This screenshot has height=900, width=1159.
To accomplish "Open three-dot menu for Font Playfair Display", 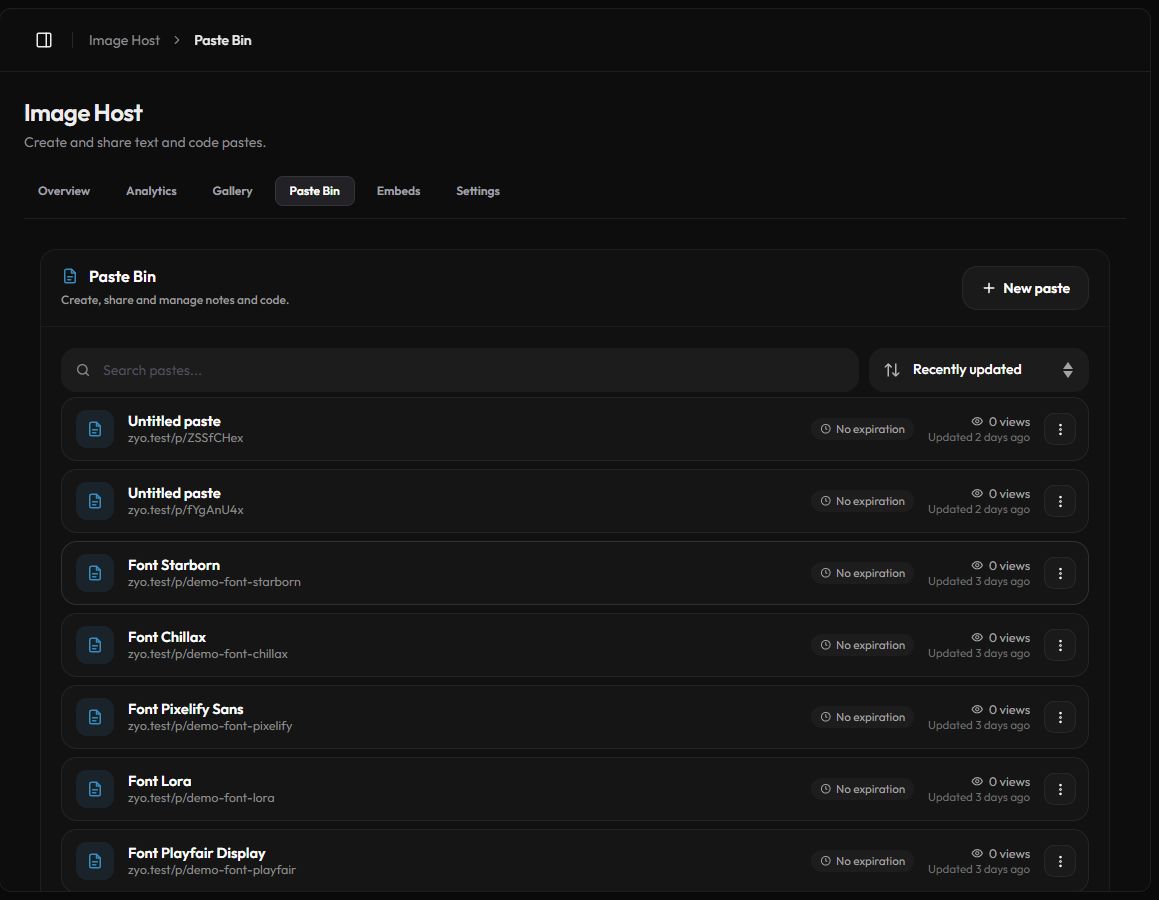I will point(1060,861).
